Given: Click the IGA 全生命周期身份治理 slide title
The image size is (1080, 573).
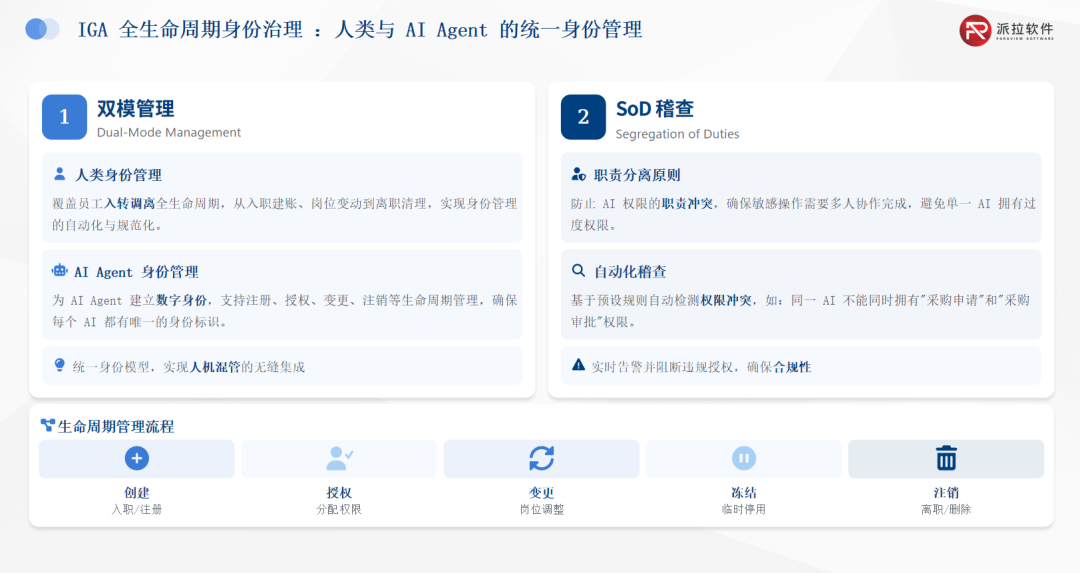Looking at the screenshot, I should pos(360,30).
